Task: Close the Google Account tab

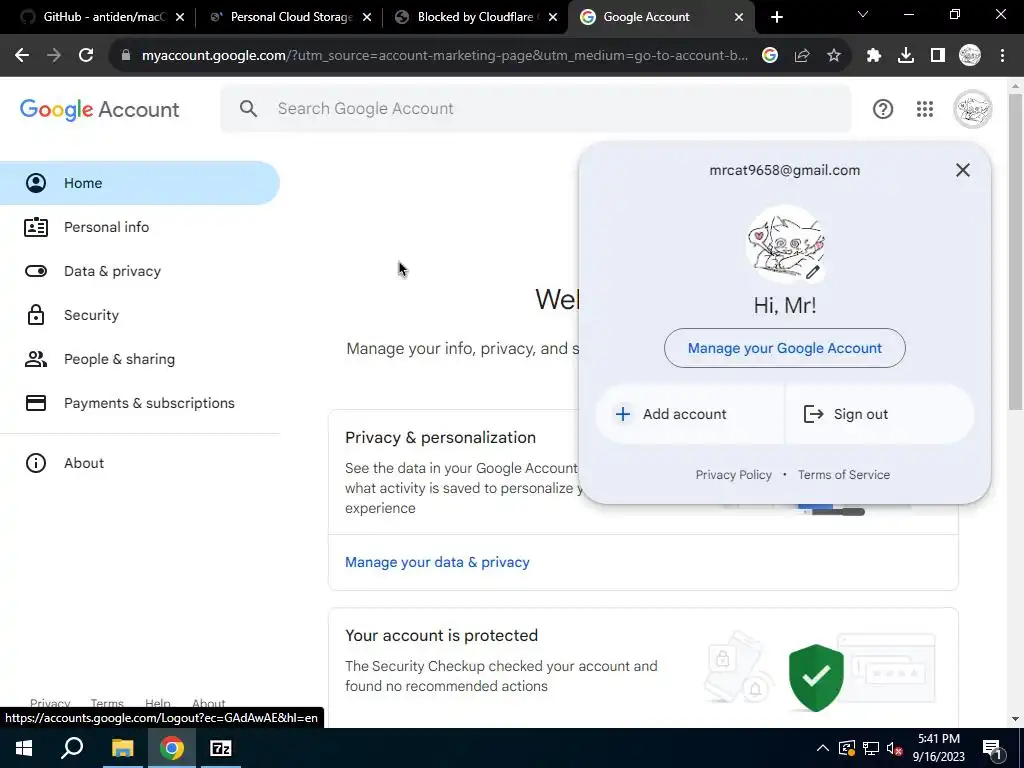Action: [x=739, y=17]
